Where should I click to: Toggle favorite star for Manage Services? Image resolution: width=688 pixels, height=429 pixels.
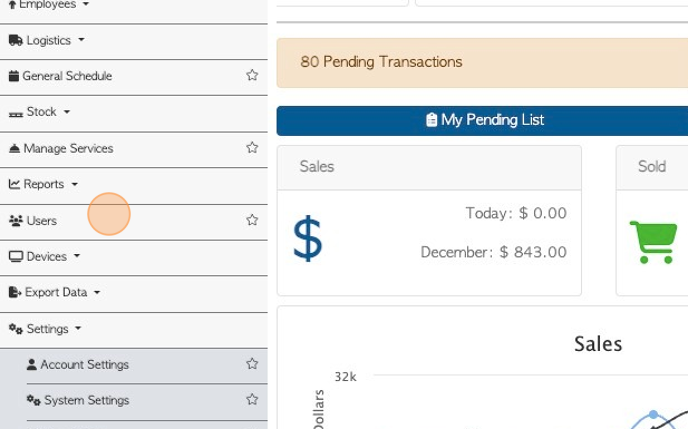pyautogui.click(x=252, y=147)
